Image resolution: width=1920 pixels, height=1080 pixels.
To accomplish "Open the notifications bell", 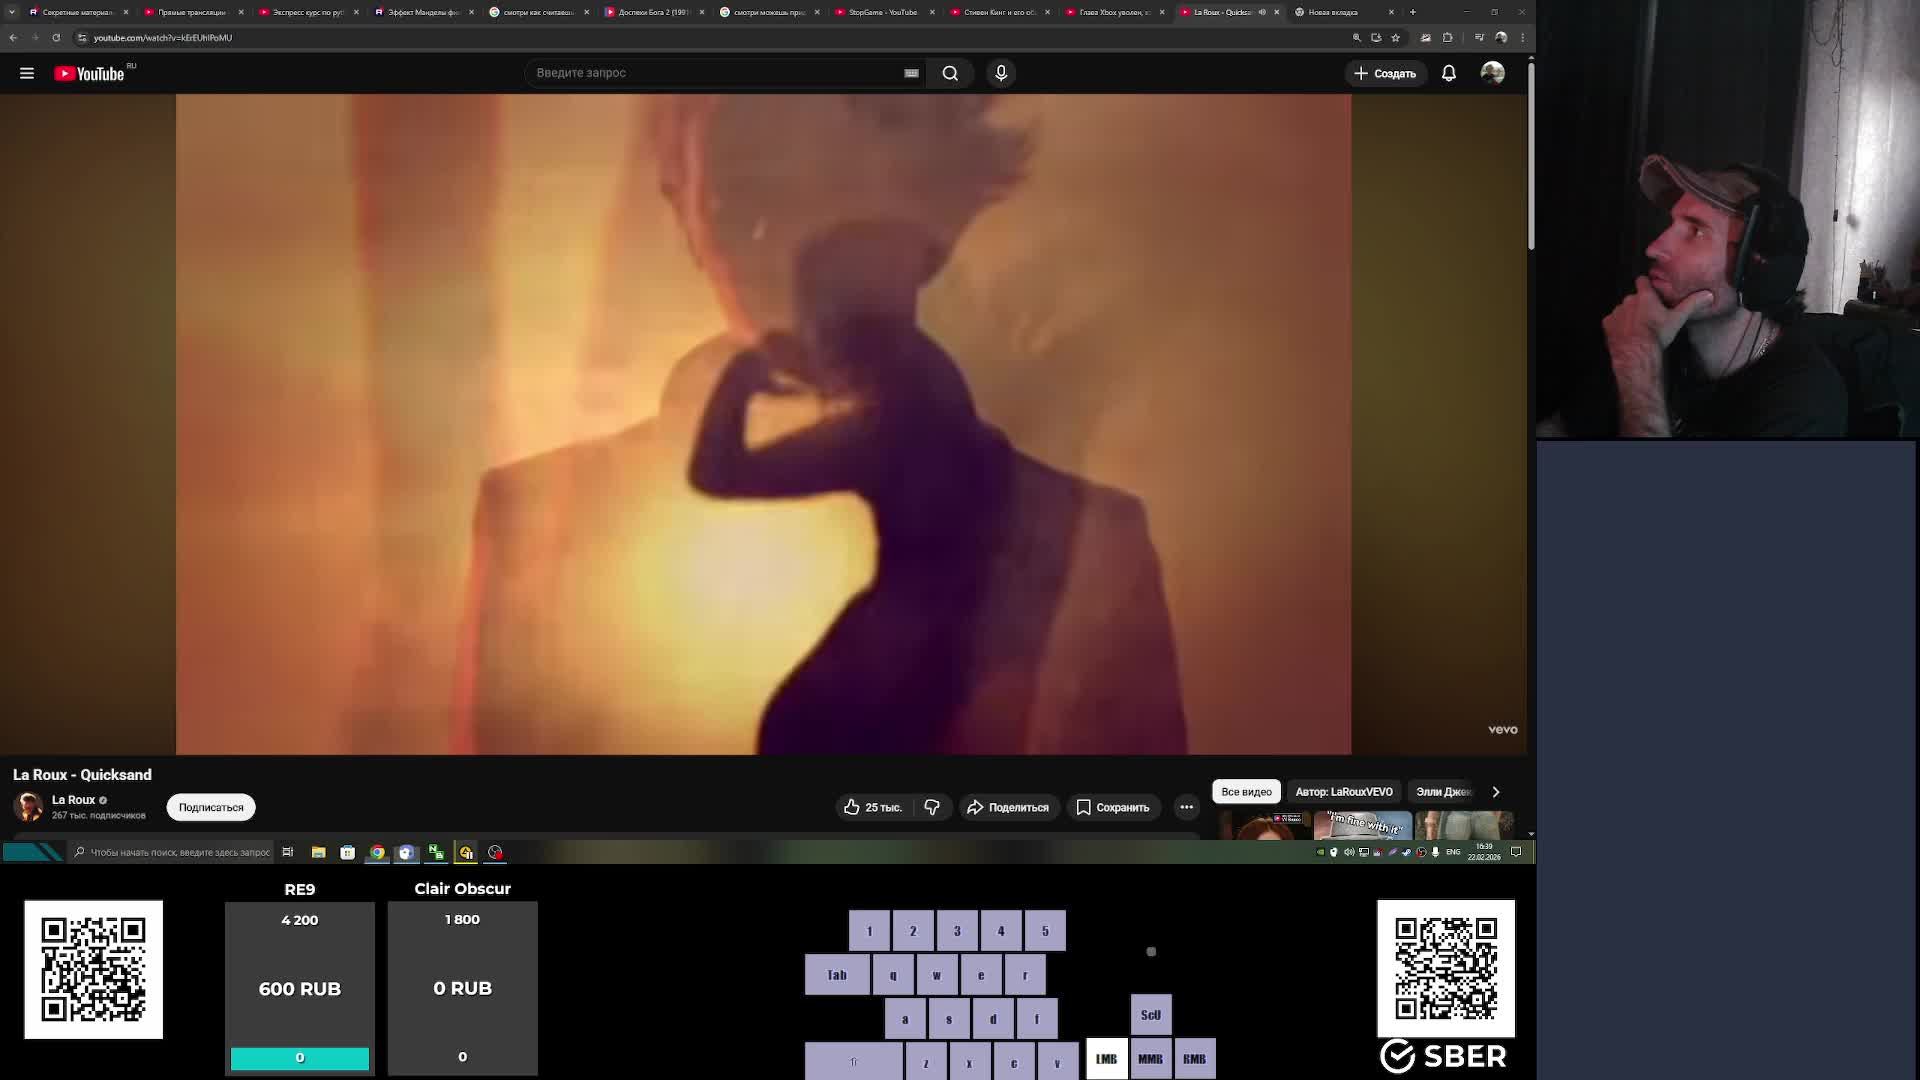I will click(1448, 73).
